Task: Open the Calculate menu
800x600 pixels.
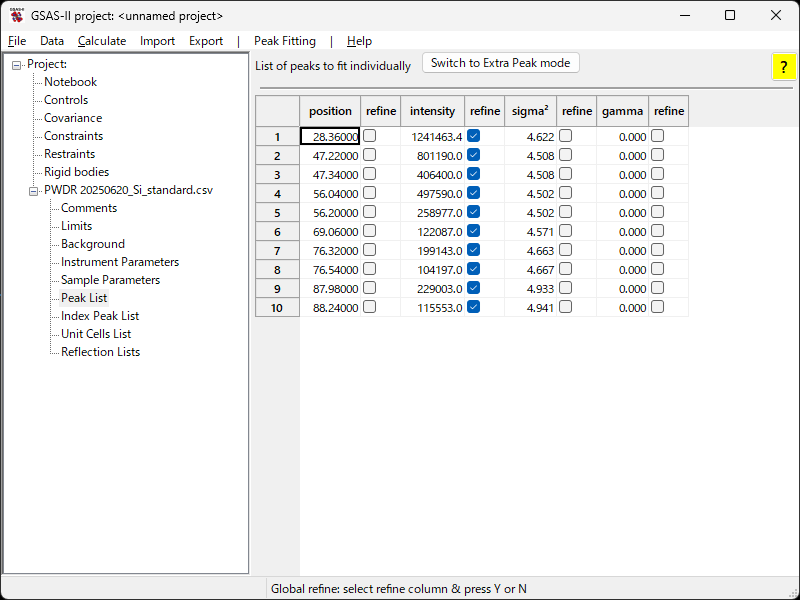Action: (102, 41)
